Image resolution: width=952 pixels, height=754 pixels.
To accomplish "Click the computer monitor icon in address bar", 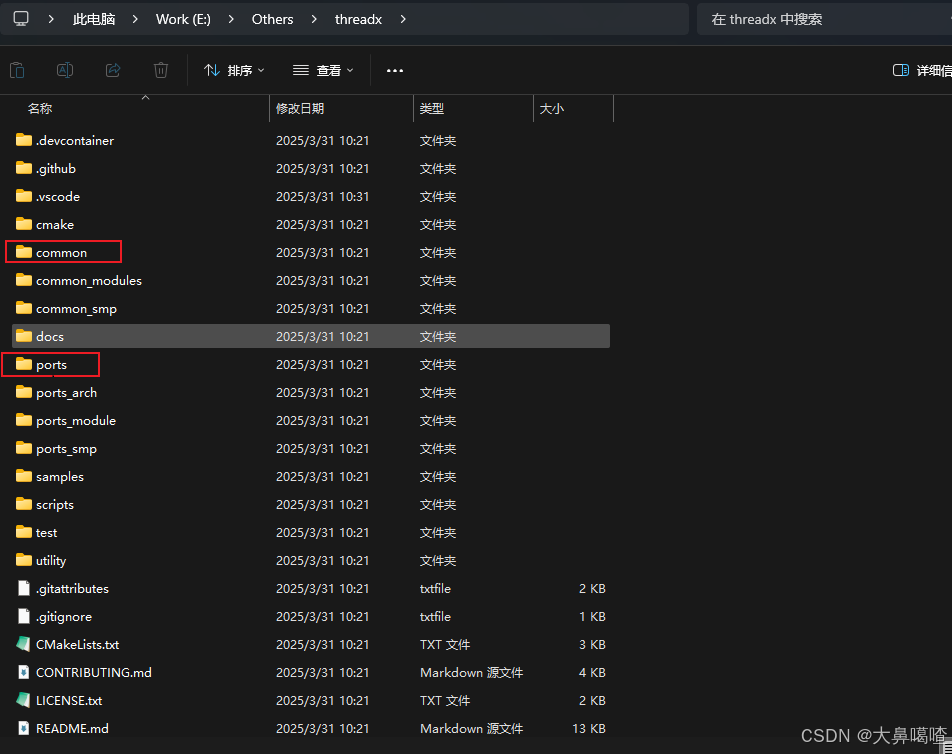I will [x=21, y=19].
